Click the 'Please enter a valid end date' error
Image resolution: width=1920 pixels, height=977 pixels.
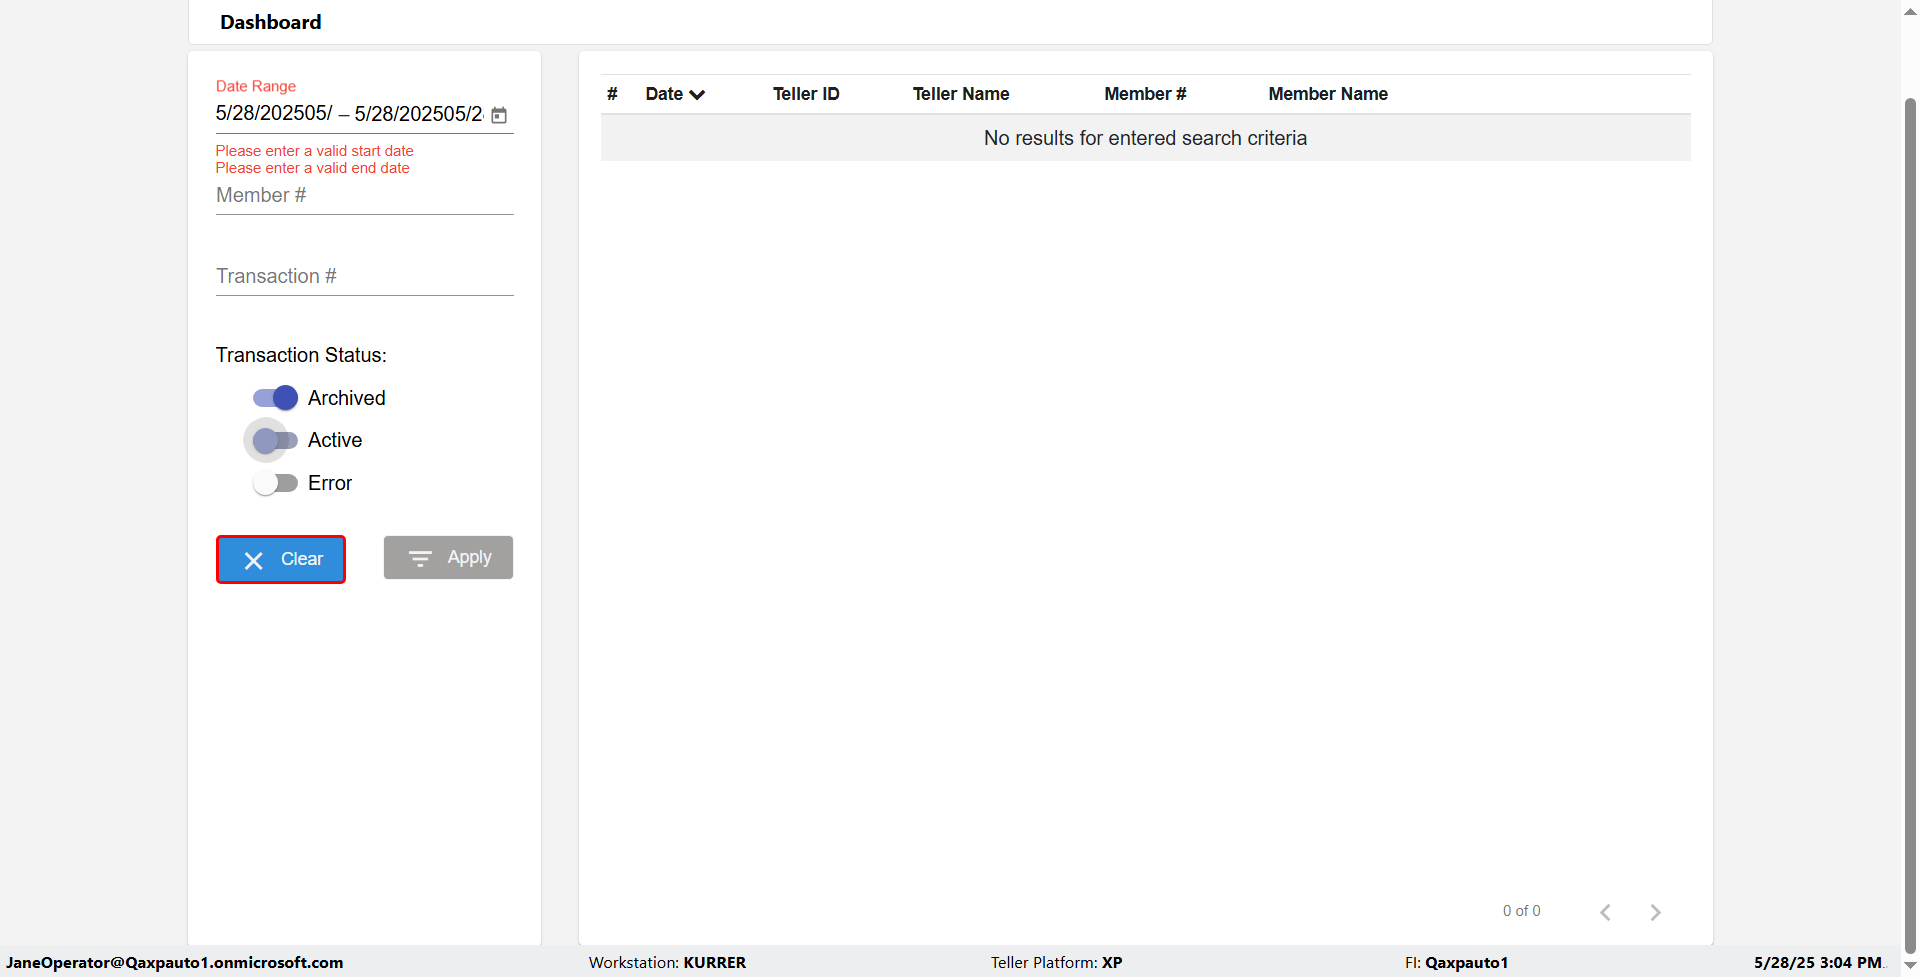pos(312,168)
